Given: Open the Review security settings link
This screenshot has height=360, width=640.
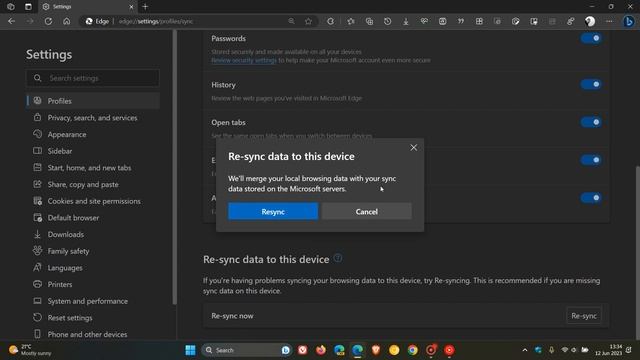Looking at the screenshot, I should pos(244,60).
